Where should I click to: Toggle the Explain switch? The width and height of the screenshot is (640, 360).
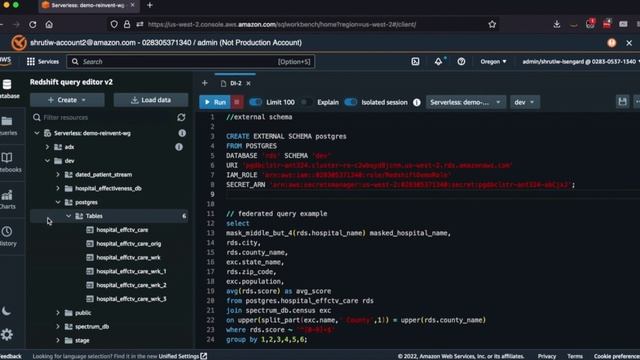pos(306,102)
